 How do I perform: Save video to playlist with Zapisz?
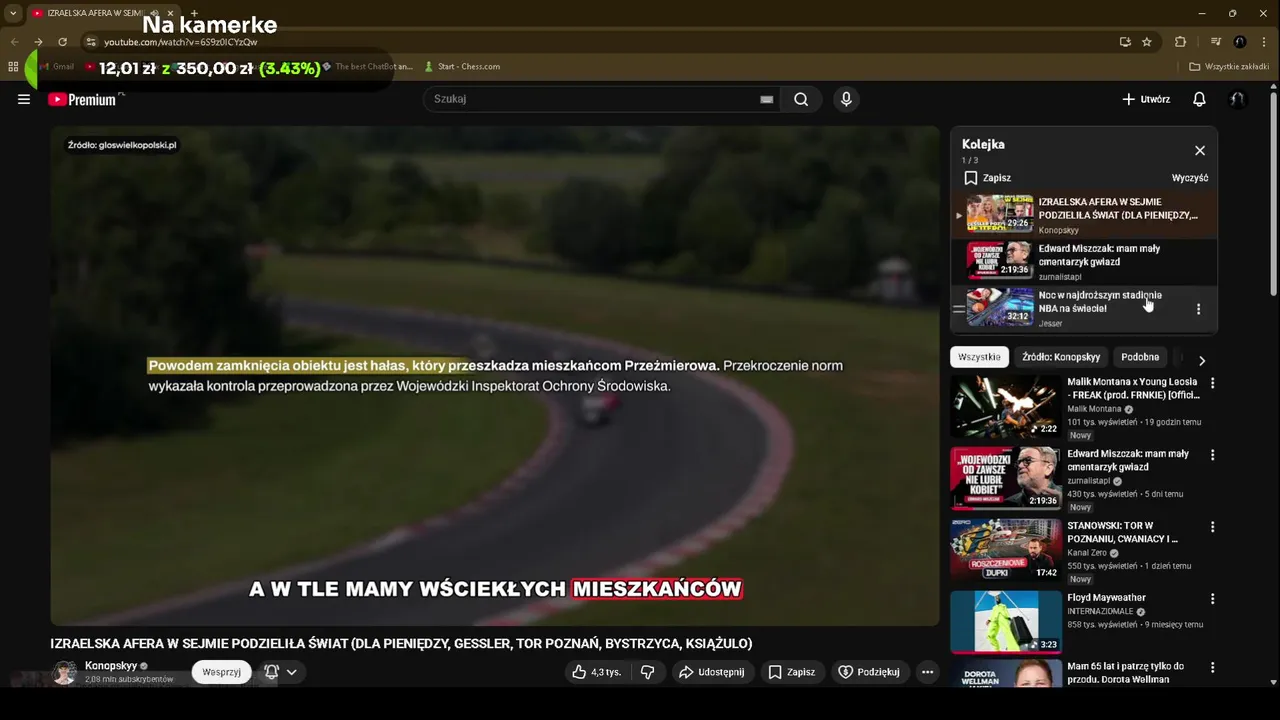[791, 672]
